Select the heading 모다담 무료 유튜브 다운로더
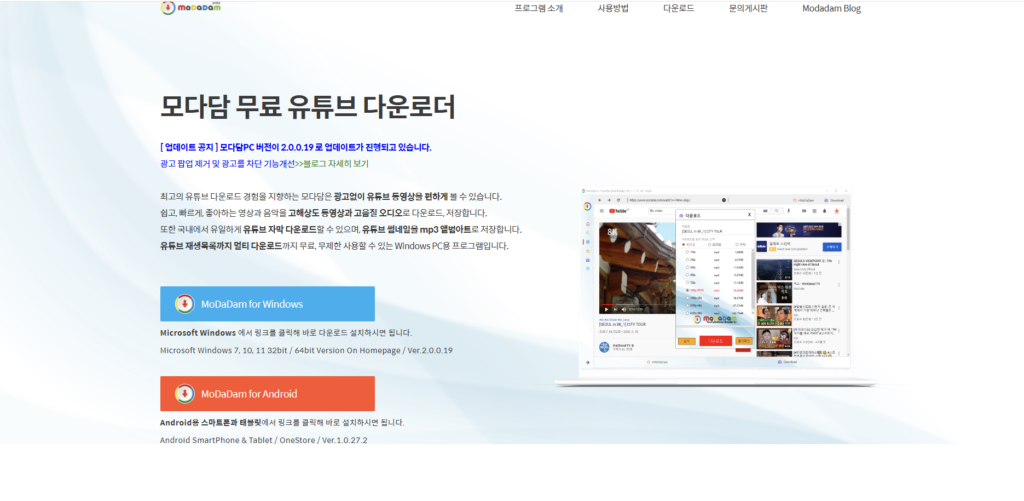 [308, 107]
